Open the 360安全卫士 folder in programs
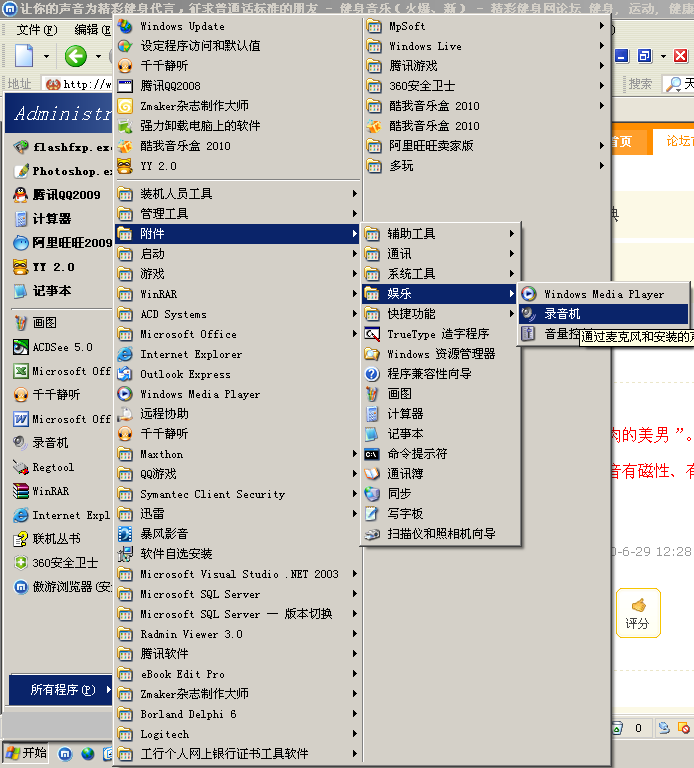 (x=486, y=86)
